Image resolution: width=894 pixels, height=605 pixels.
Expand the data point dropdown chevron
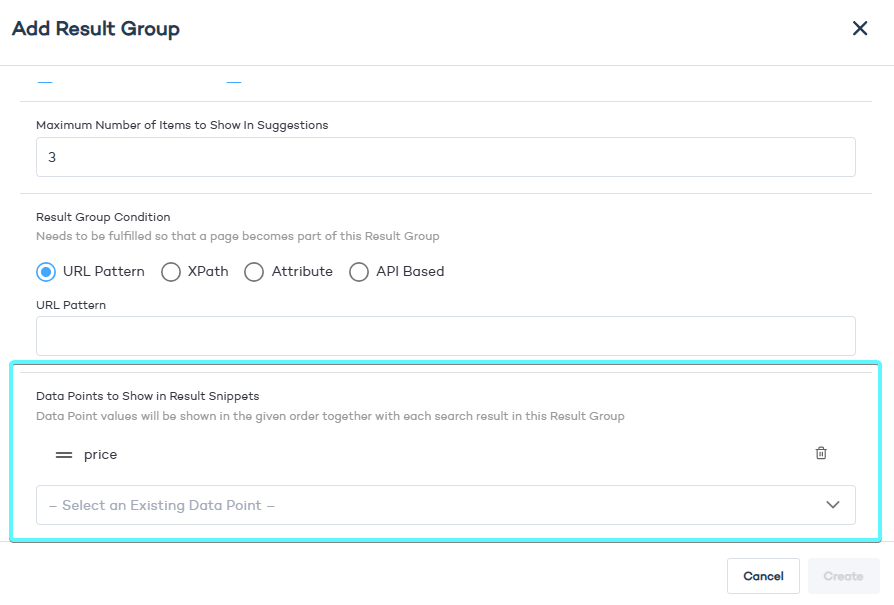coord(833,505)
